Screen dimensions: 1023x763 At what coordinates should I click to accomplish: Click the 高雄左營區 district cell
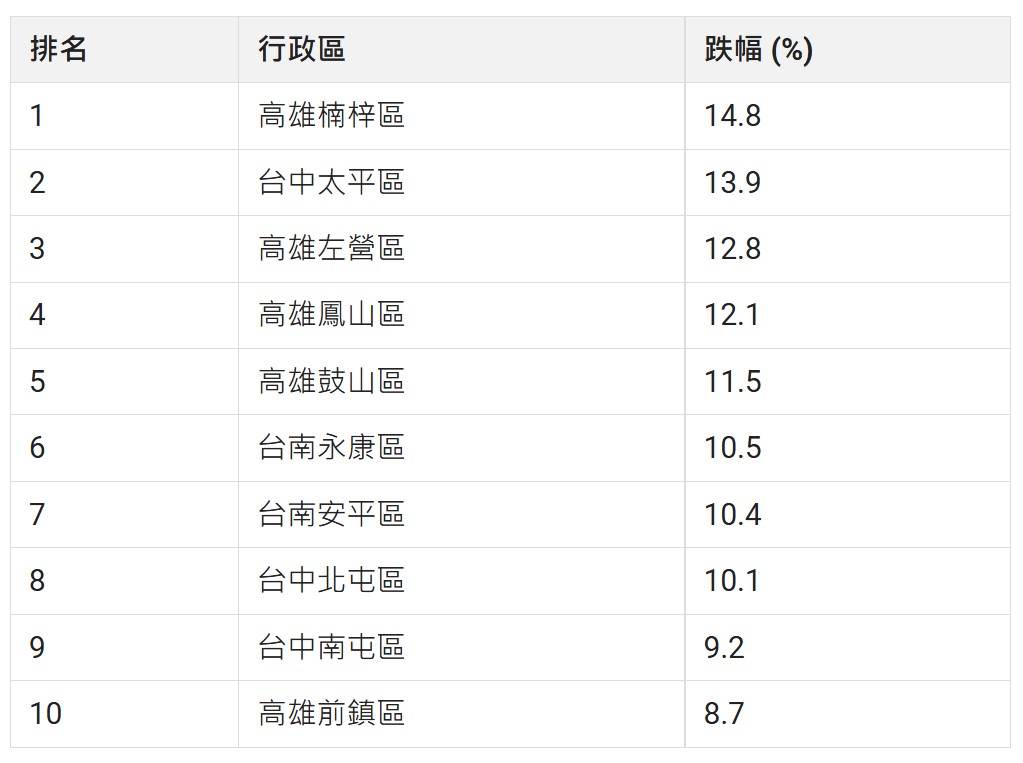pos(331,248)
